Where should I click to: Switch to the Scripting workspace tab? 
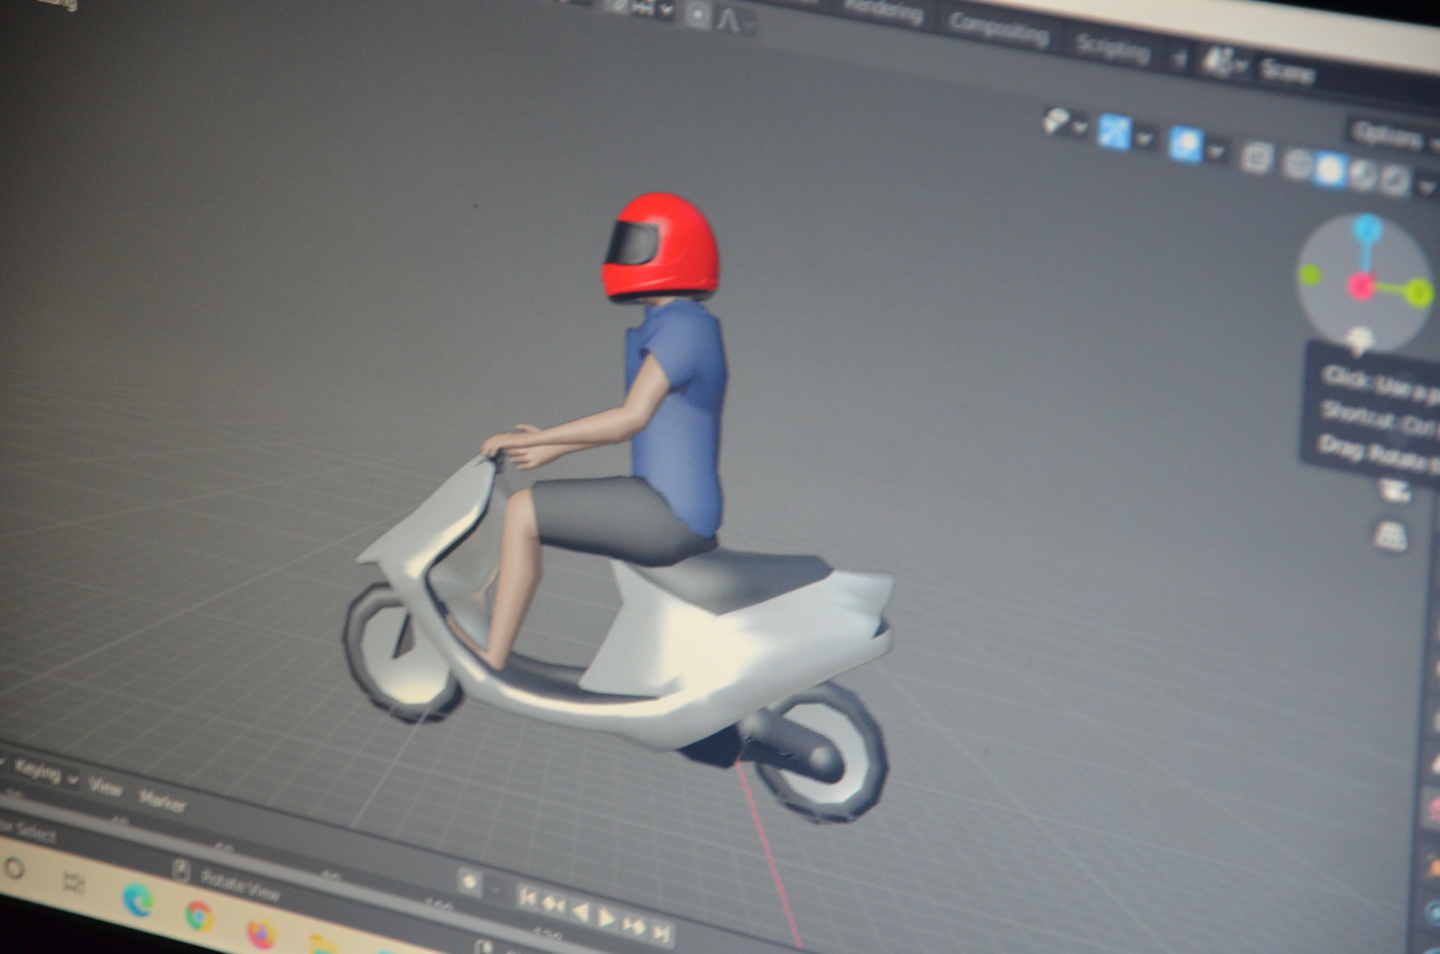pos(1112,49)
